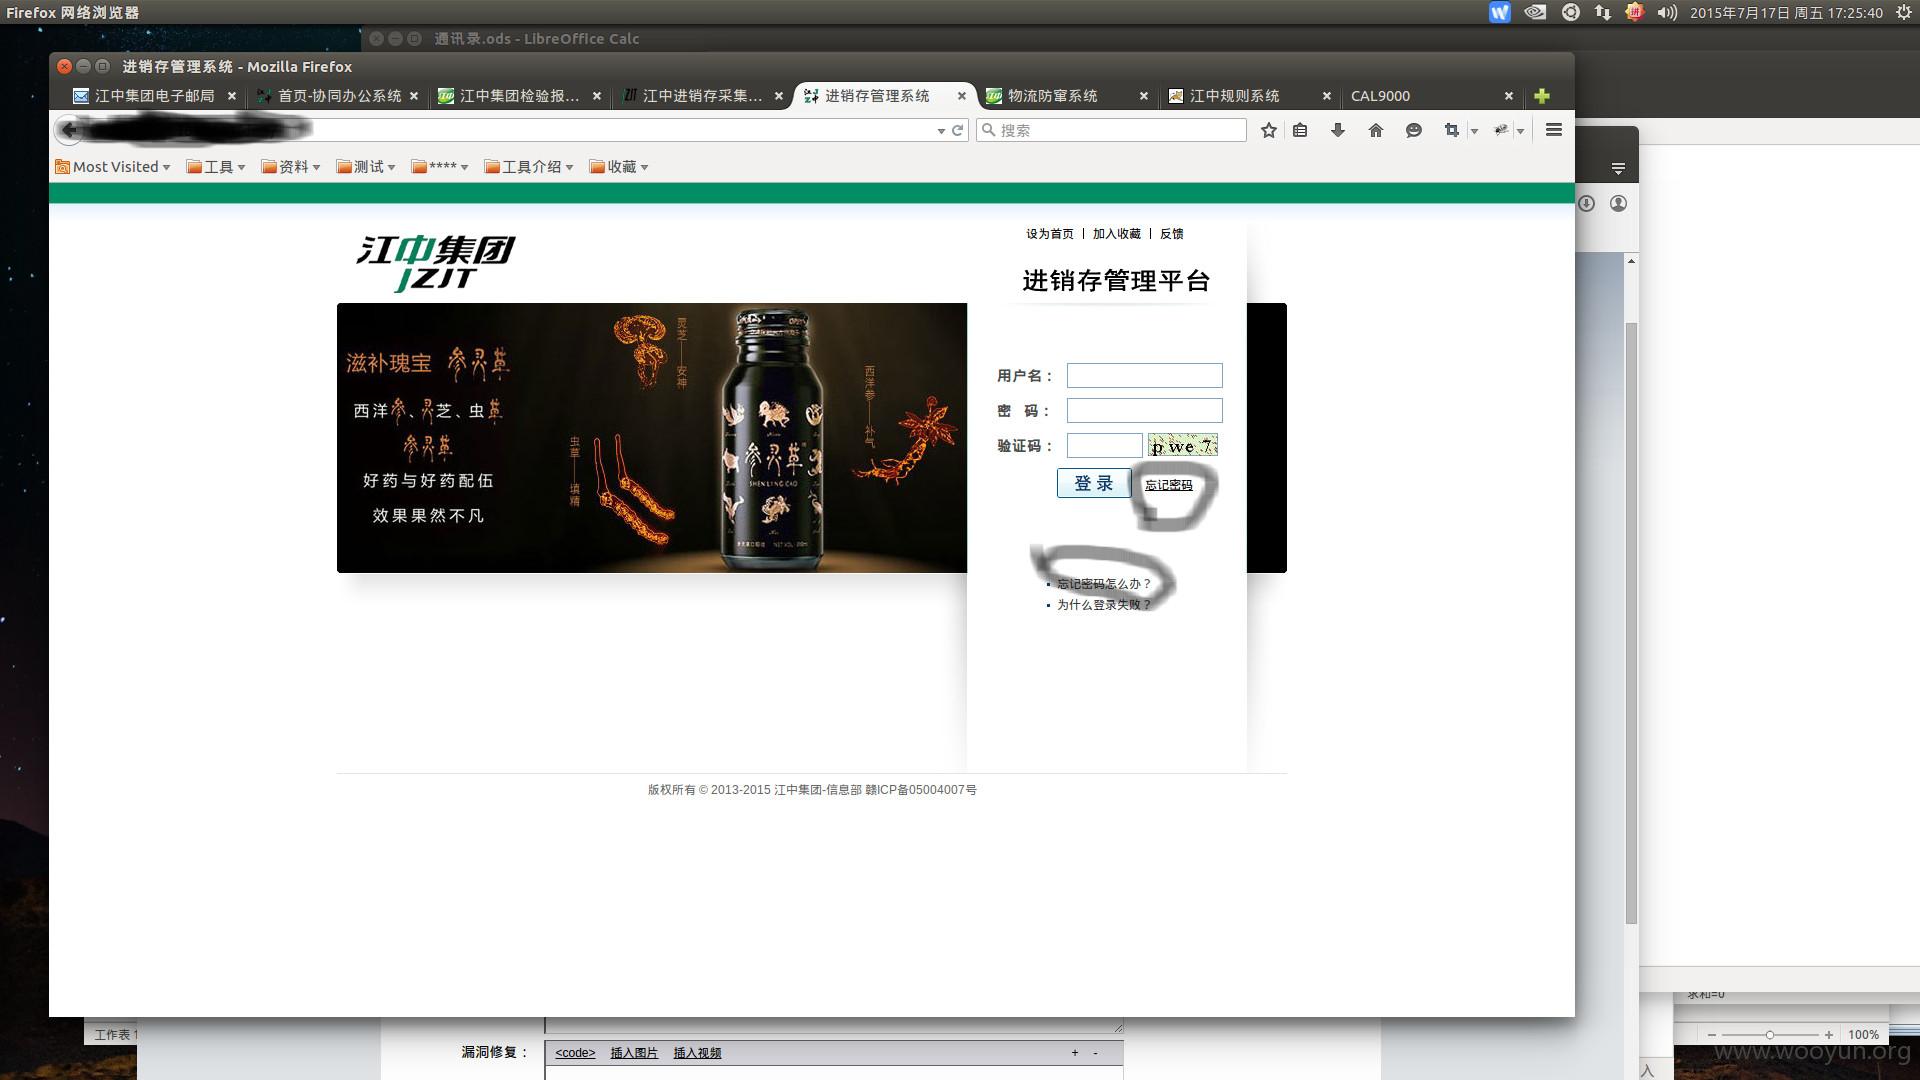Go back with the back arrow button

pos(68,130)
